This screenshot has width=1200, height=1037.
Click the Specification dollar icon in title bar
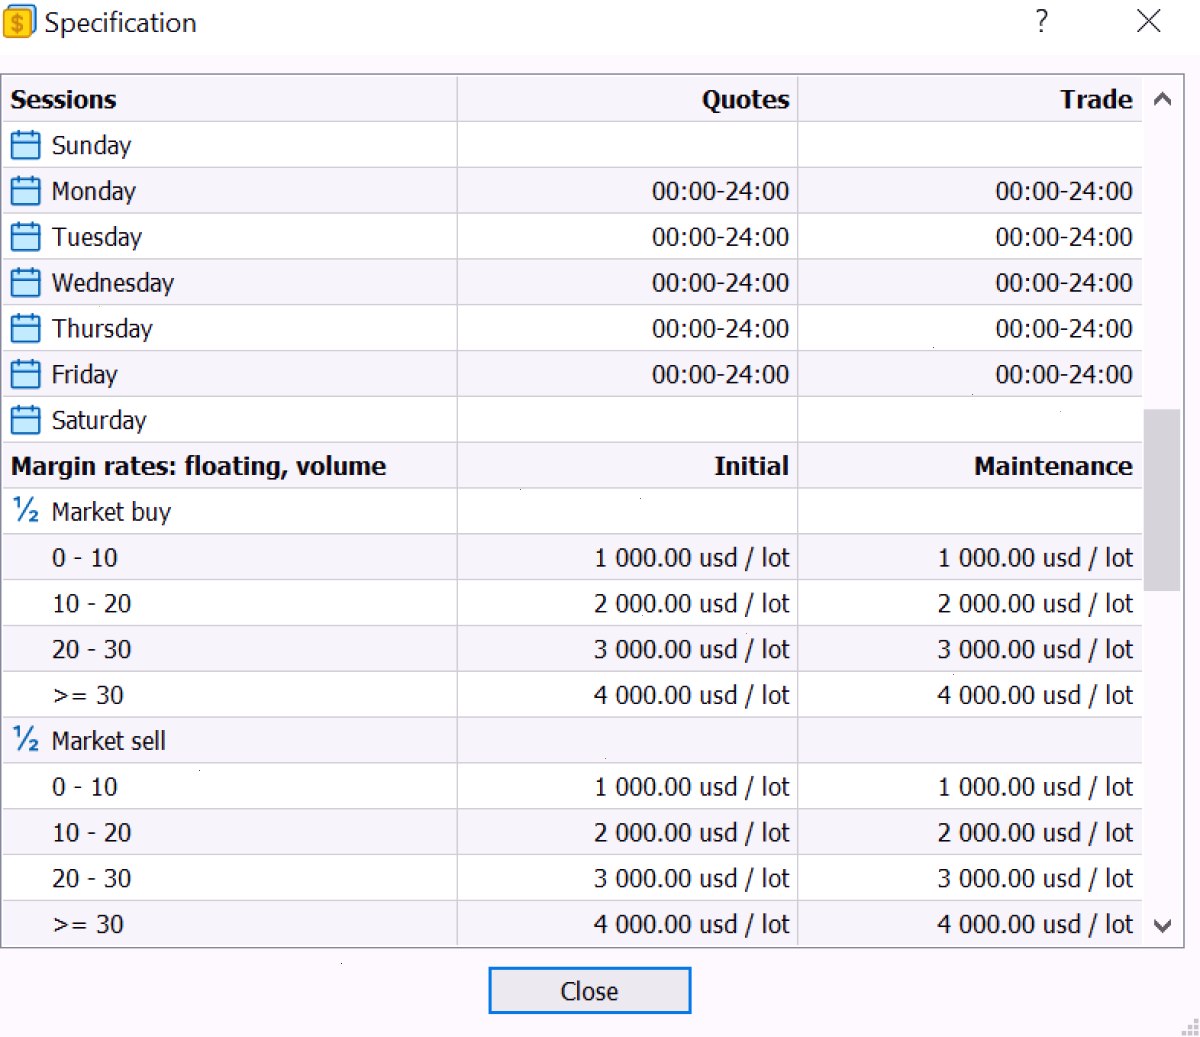(19, 21)
